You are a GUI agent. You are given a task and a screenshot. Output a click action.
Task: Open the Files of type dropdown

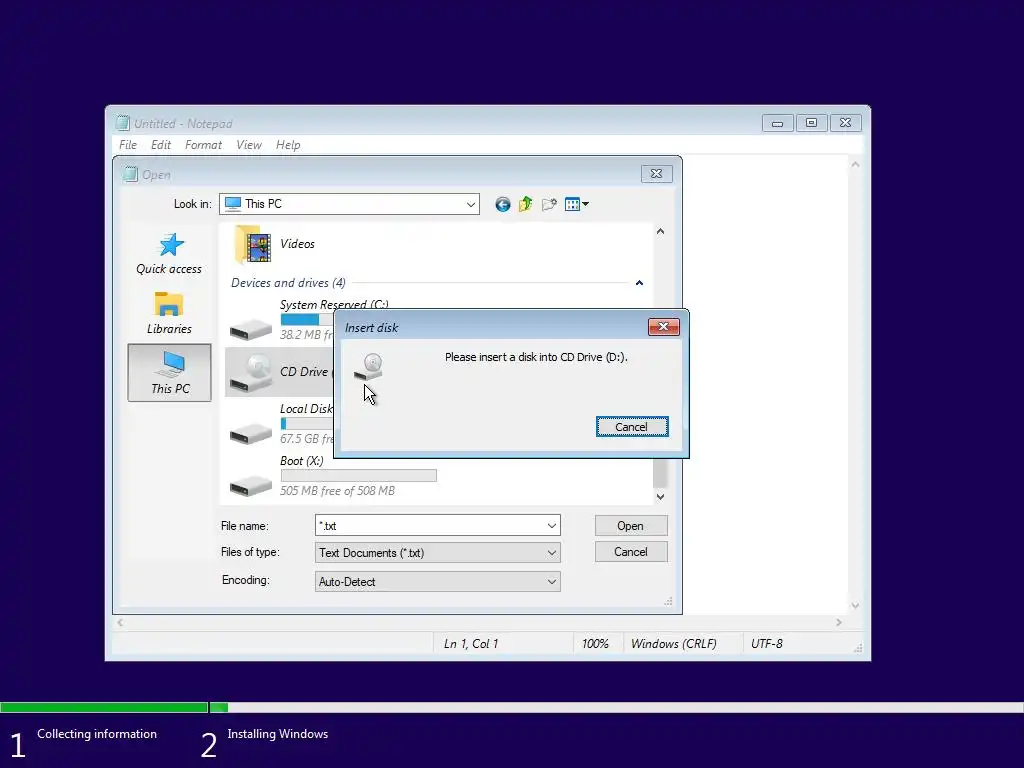(x=438, y=553)
